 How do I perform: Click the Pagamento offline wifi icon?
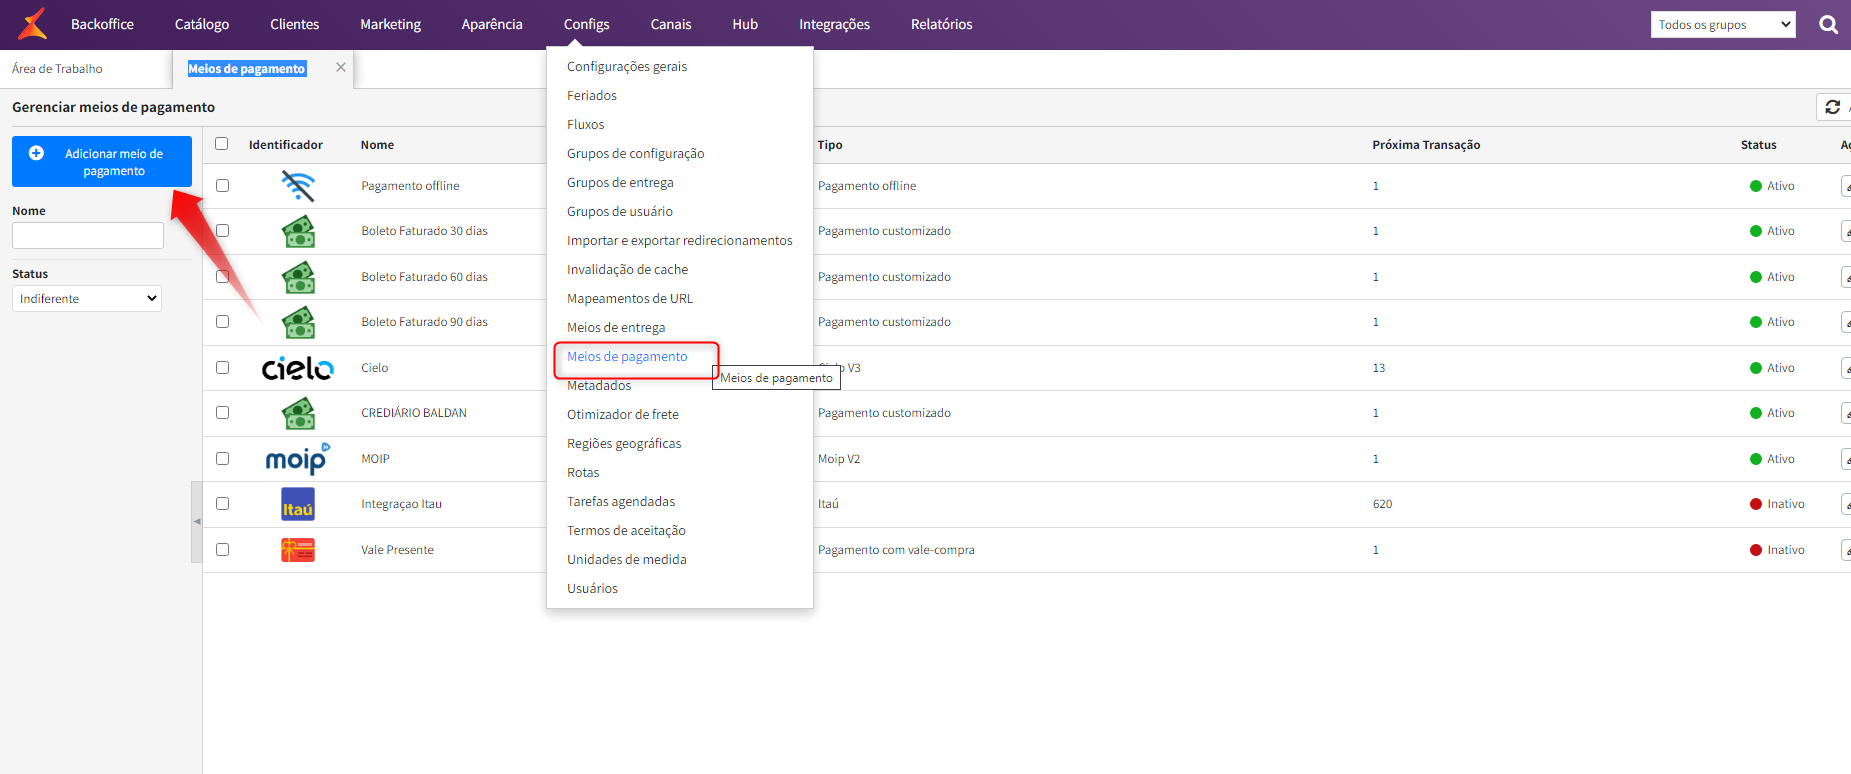pyautogui.click(x=298, y=186)
